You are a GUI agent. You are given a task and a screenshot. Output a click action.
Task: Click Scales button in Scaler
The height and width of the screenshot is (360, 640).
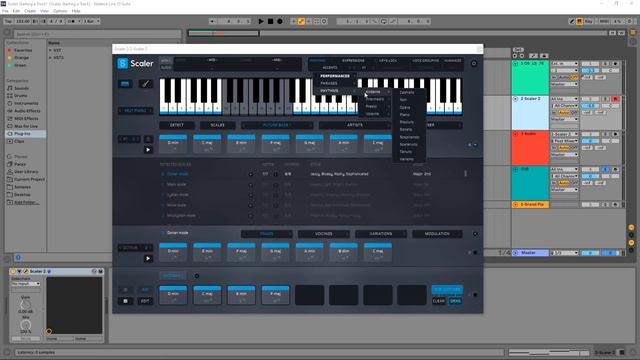point(218,125)
